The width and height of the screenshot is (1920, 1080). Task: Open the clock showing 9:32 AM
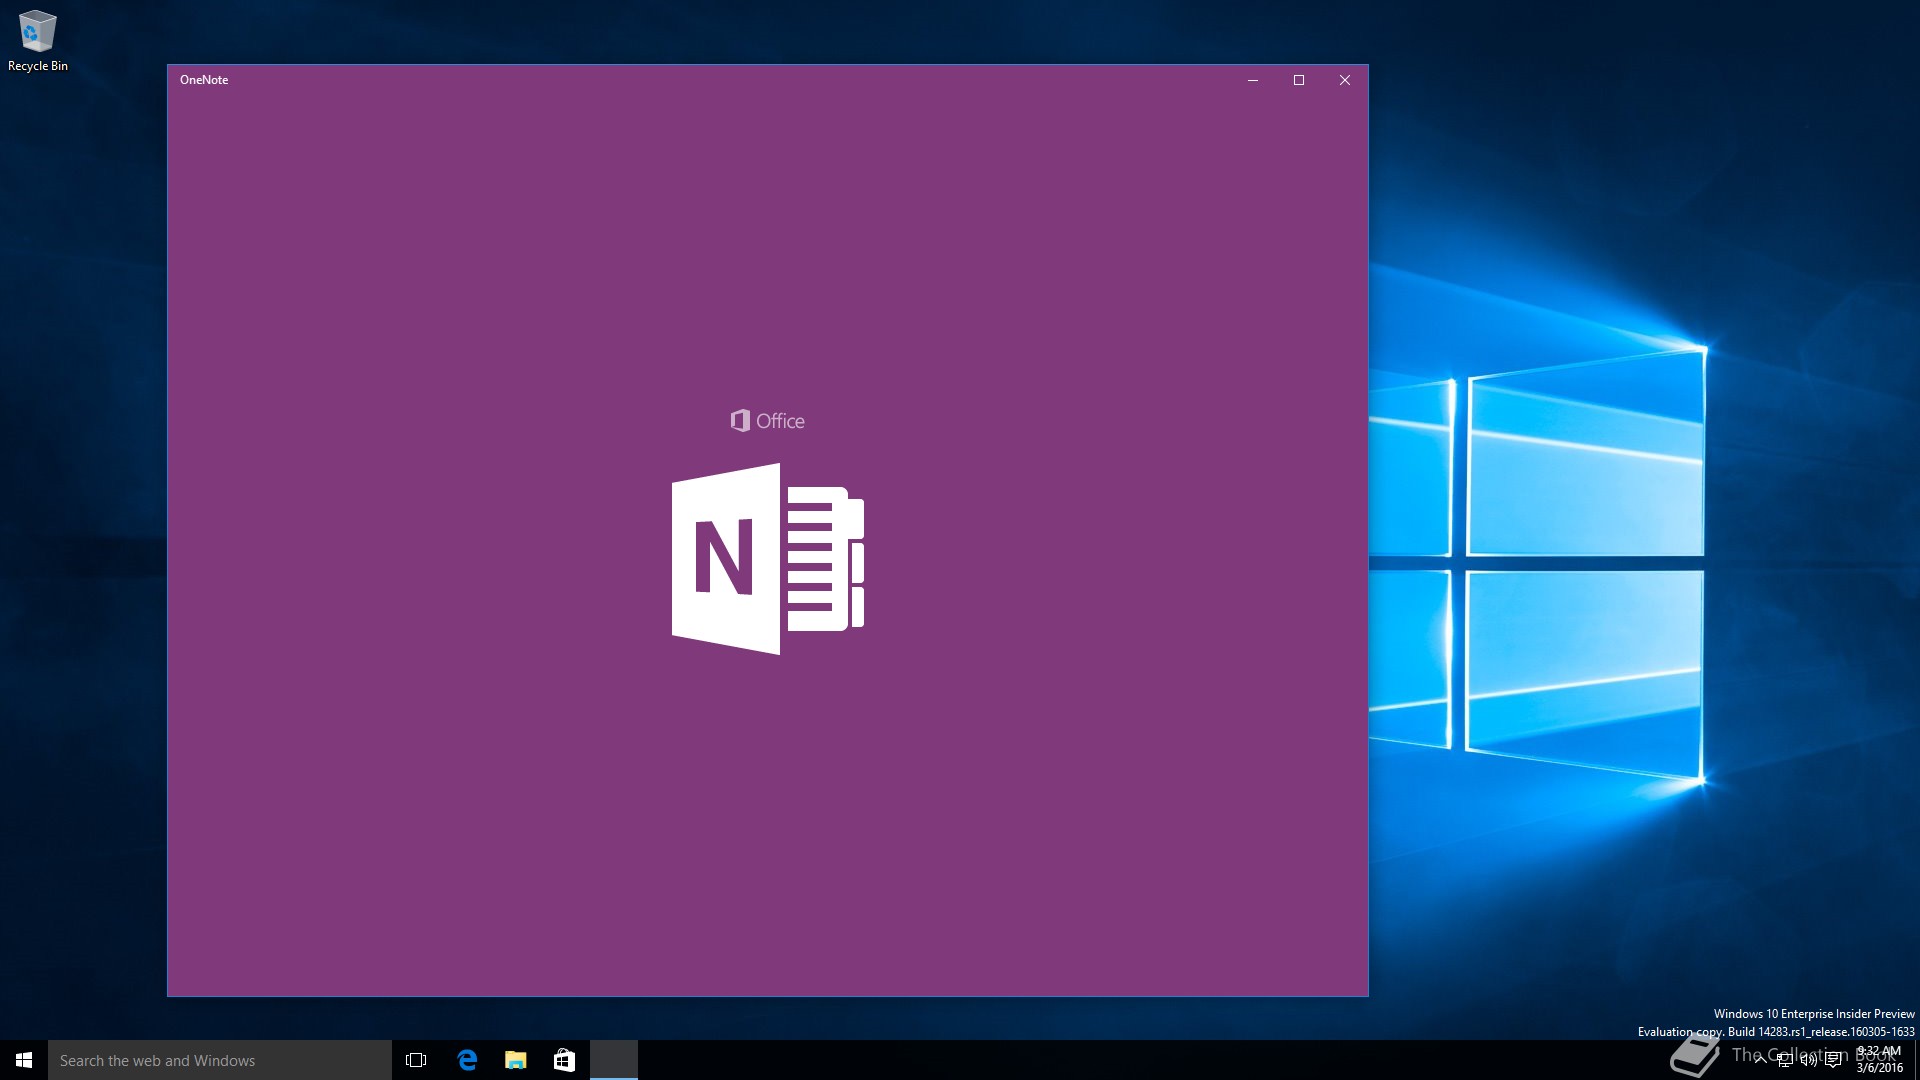[1879, 1060]
